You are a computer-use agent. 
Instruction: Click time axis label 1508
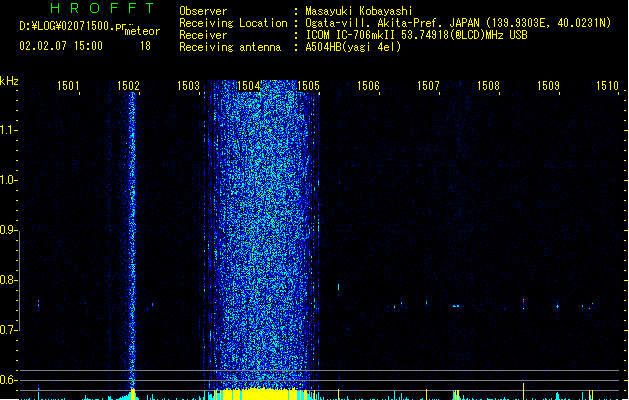[x=488, y=85]
